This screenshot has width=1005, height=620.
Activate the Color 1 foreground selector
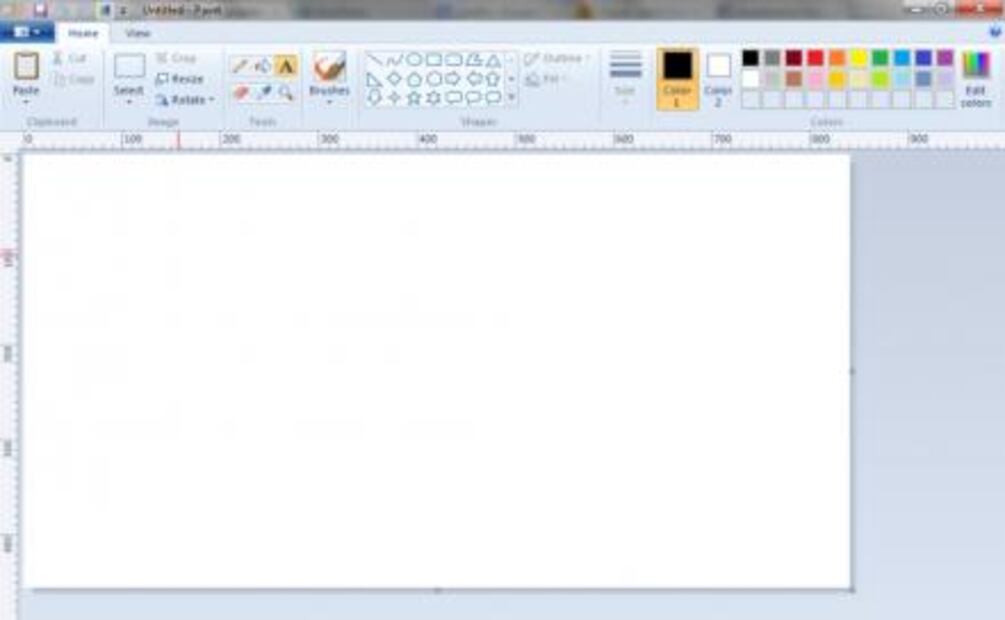[x=677, y=78]
